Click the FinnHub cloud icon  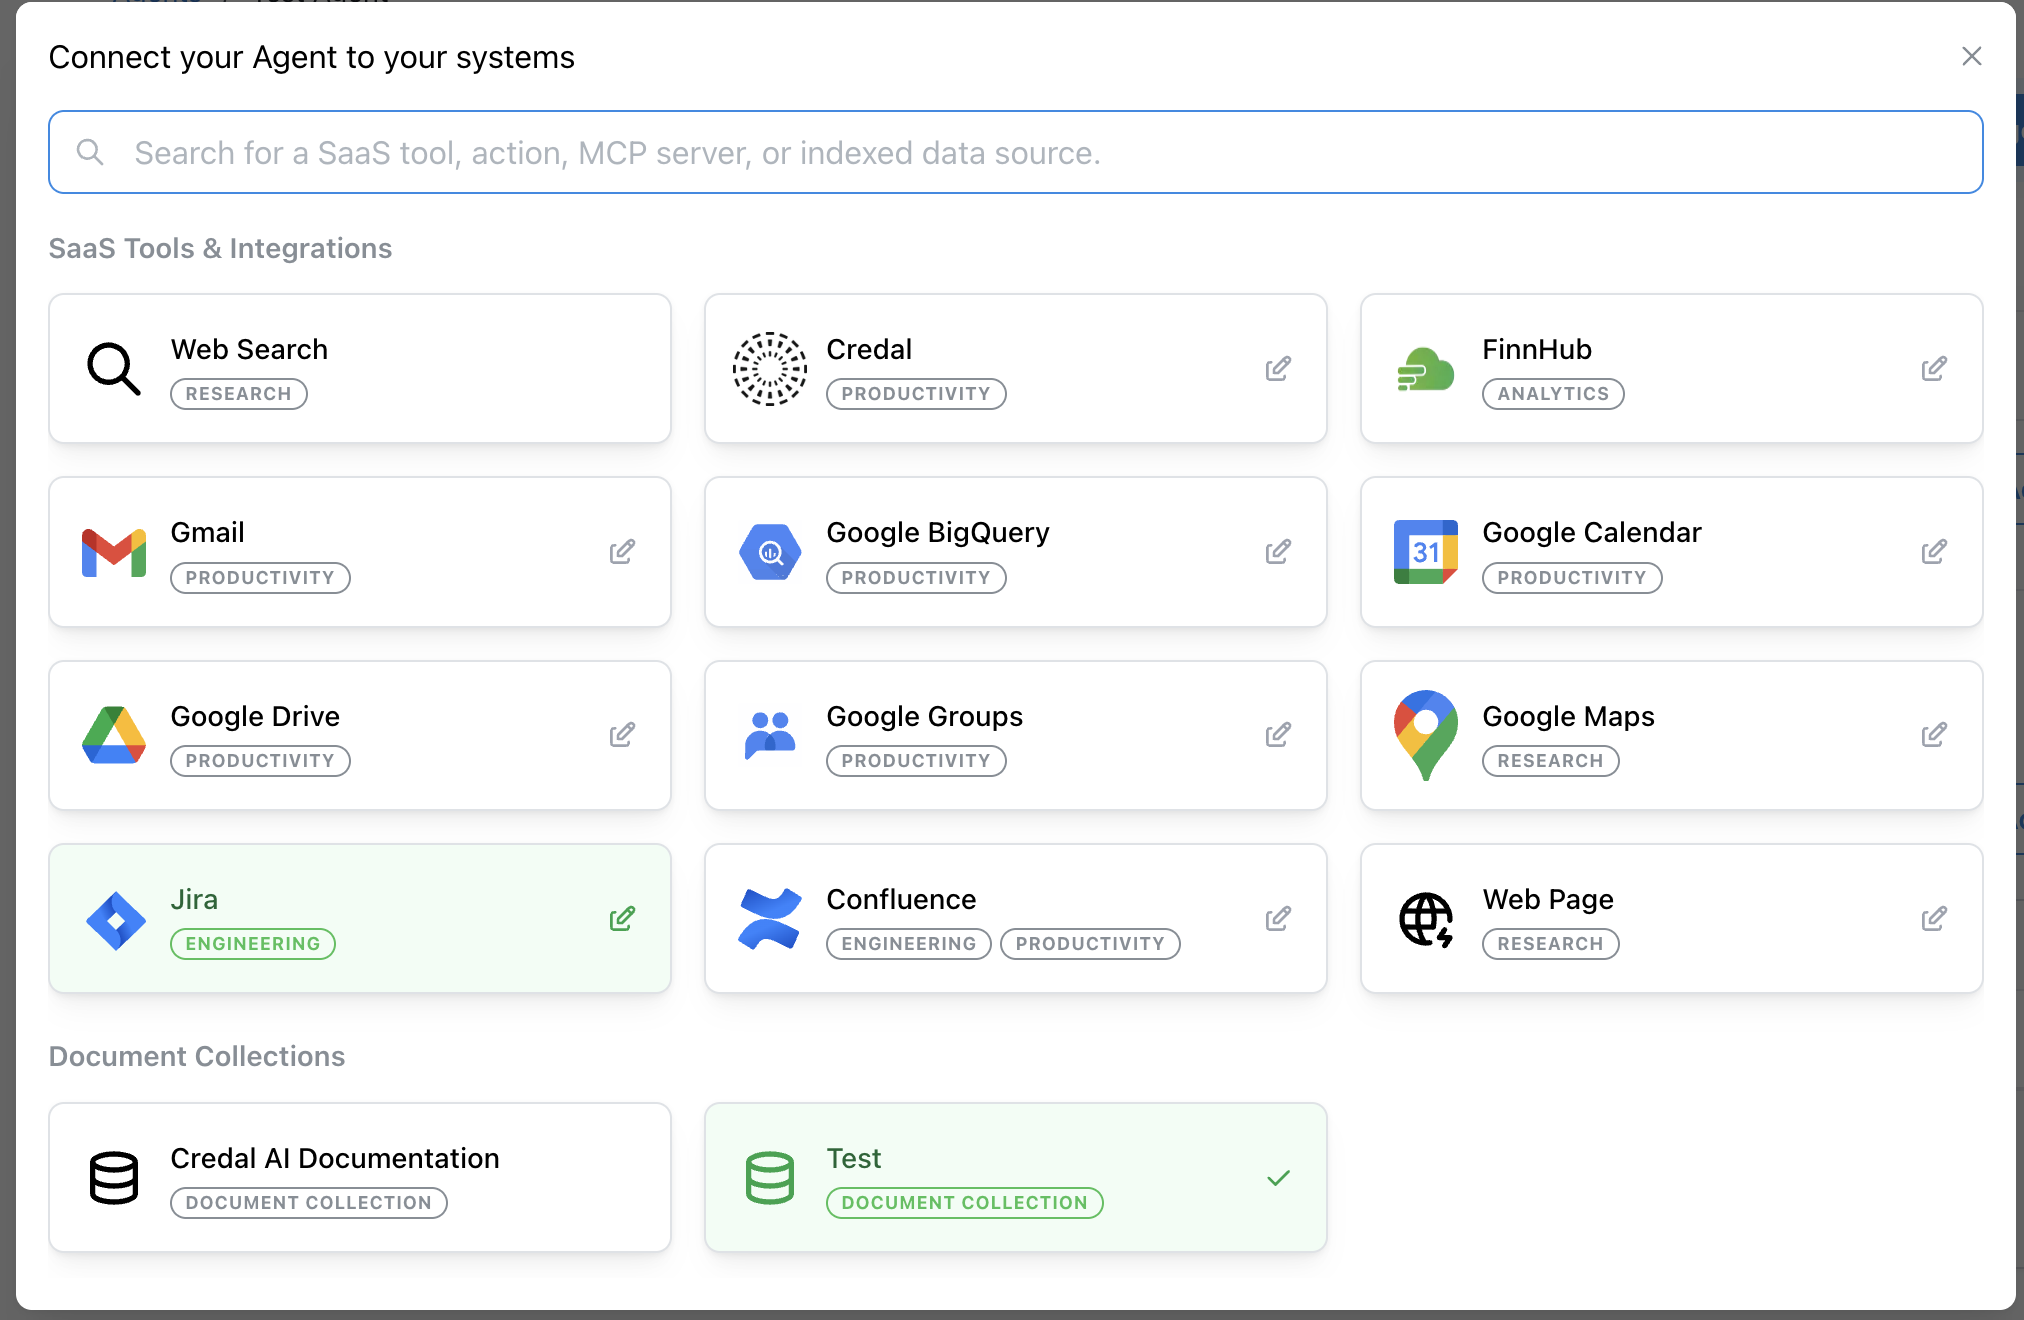pyautogui.click(x=1424, y=368)
